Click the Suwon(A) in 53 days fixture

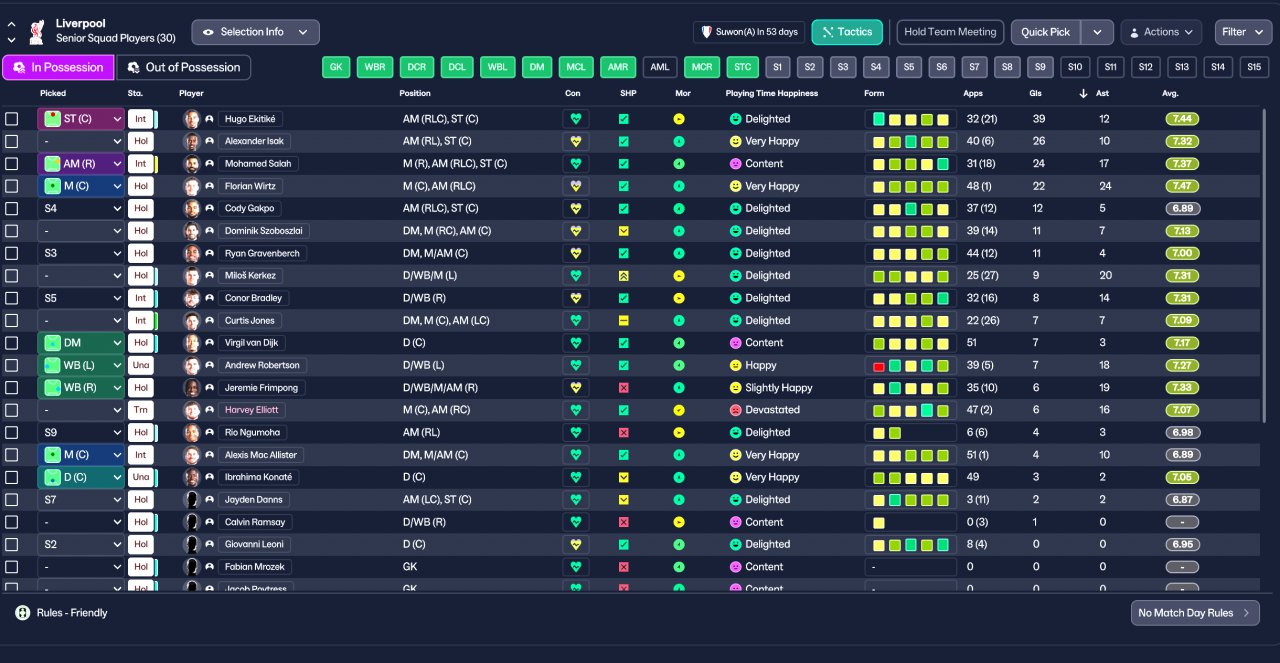[x=749, y=32]
